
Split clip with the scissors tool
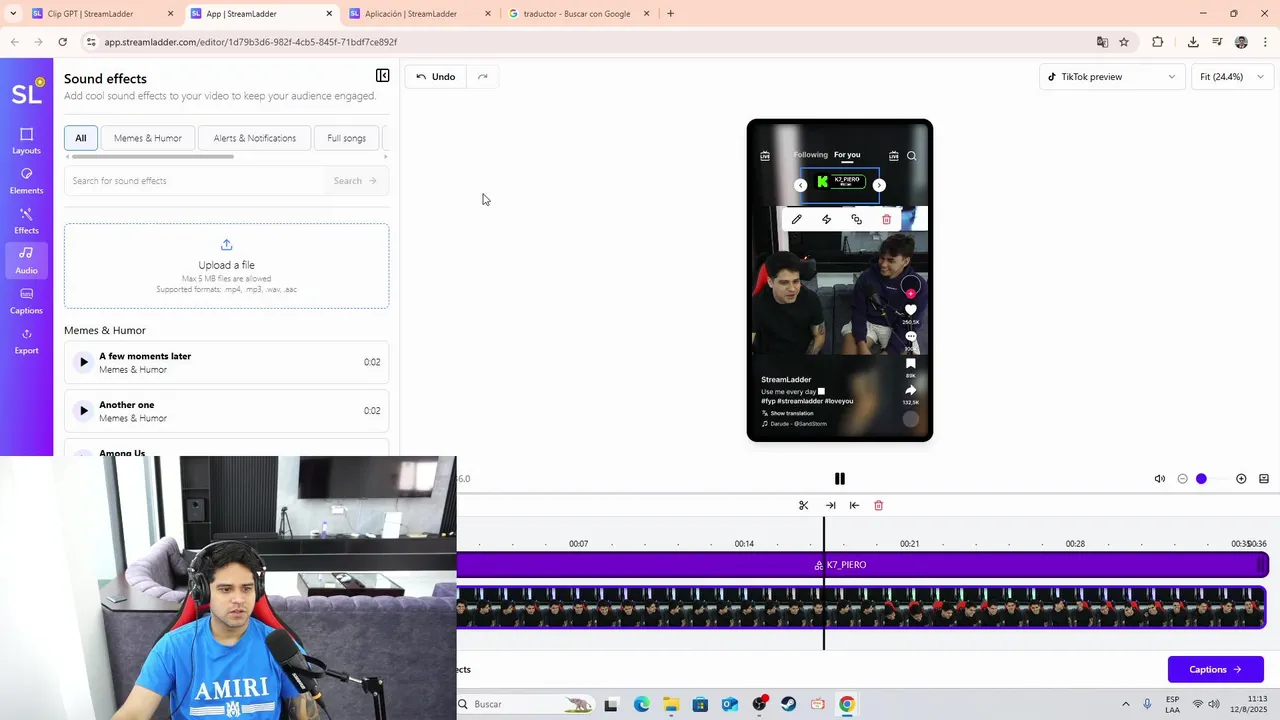803,505
